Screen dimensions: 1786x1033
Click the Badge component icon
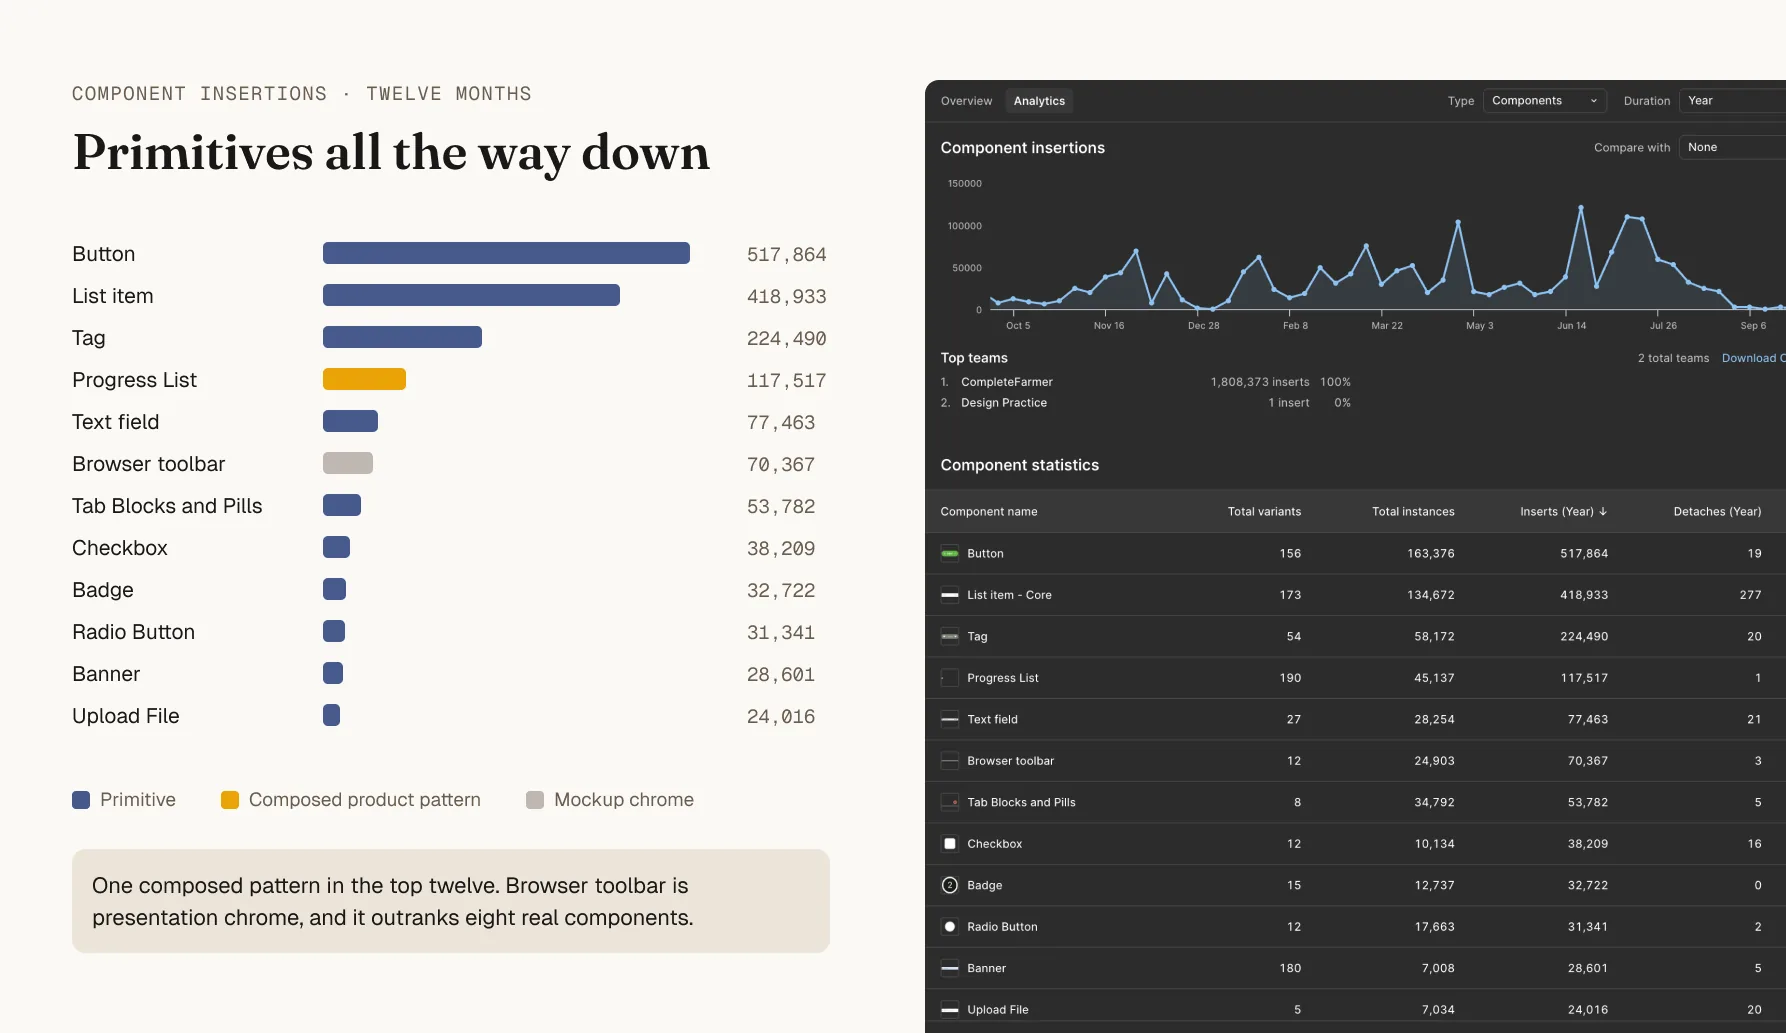[x=950, y=885]
